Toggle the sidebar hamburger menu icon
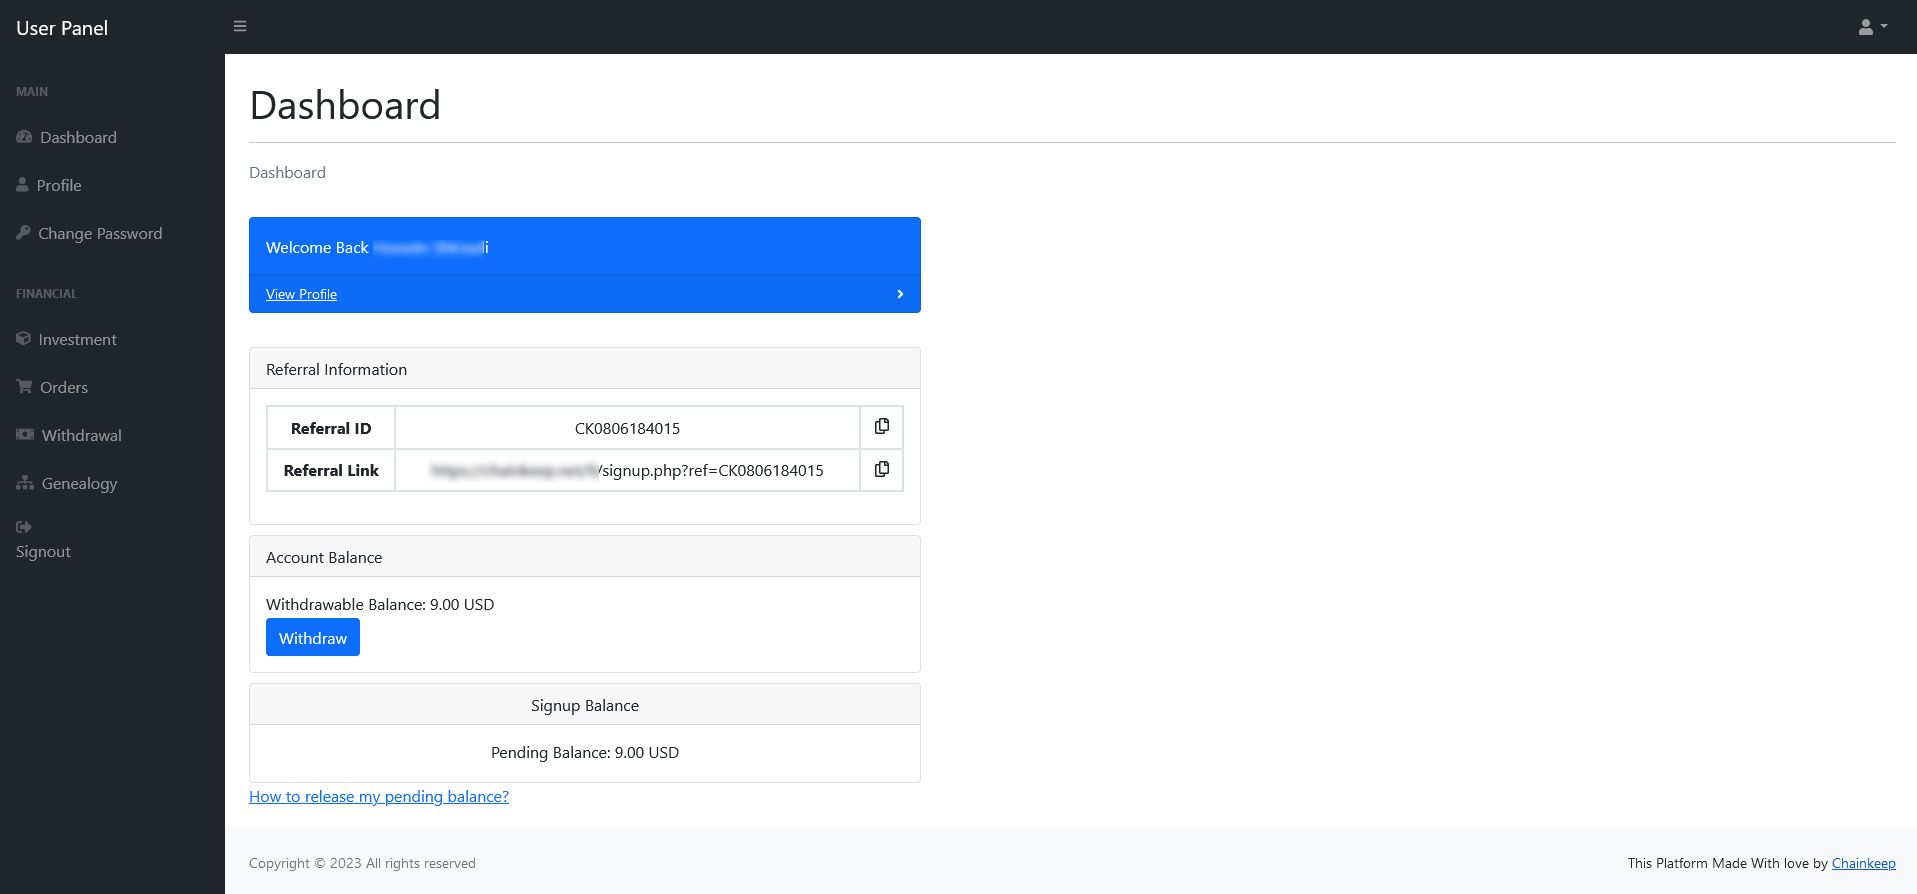The height and width of the screenshot is (894, 1917). point(240,26)
